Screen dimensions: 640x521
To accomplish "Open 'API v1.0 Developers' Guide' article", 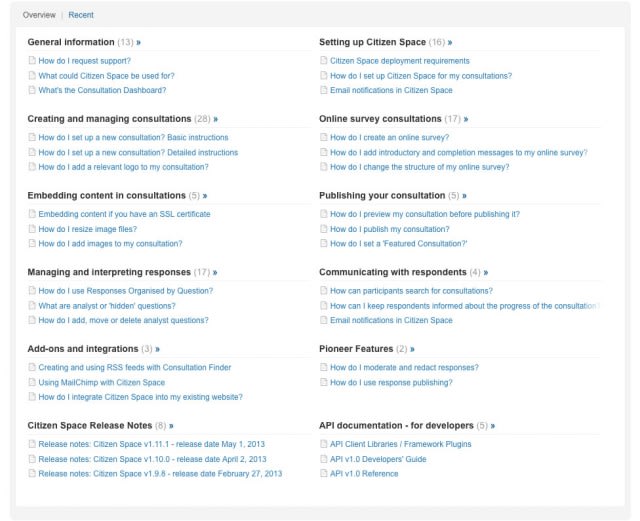I will (378, 459).
